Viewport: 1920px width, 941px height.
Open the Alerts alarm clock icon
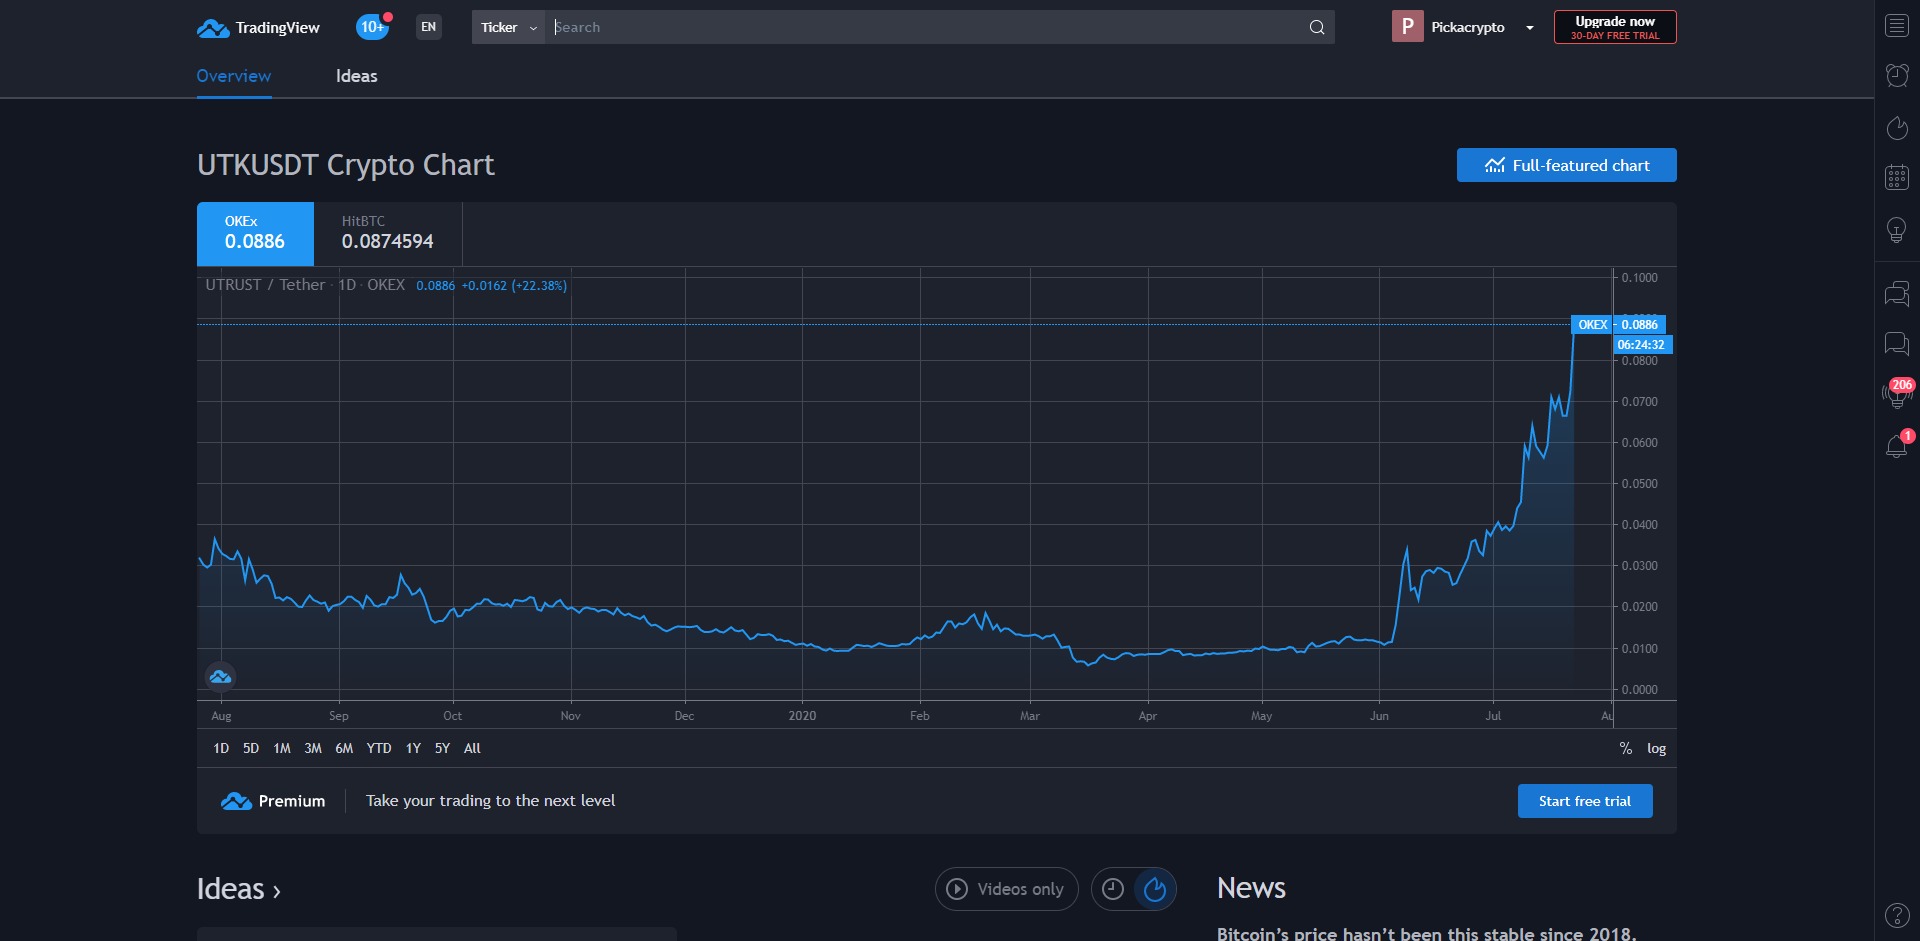click(1897, 76)
